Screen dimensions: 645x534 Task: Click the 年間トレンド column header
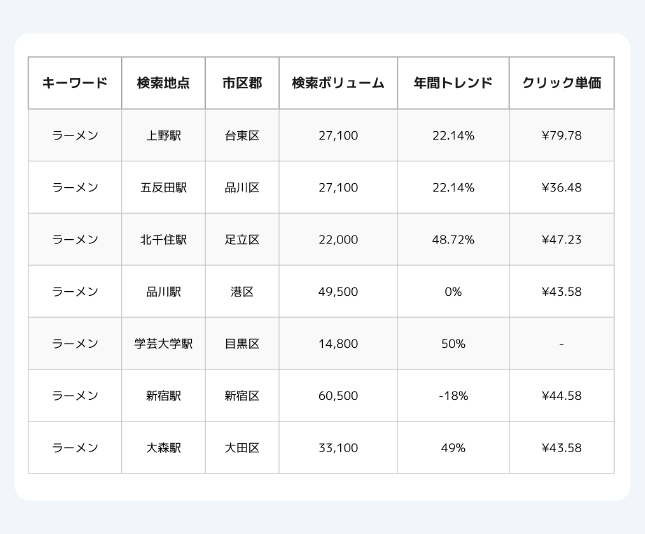click(453, 83)
